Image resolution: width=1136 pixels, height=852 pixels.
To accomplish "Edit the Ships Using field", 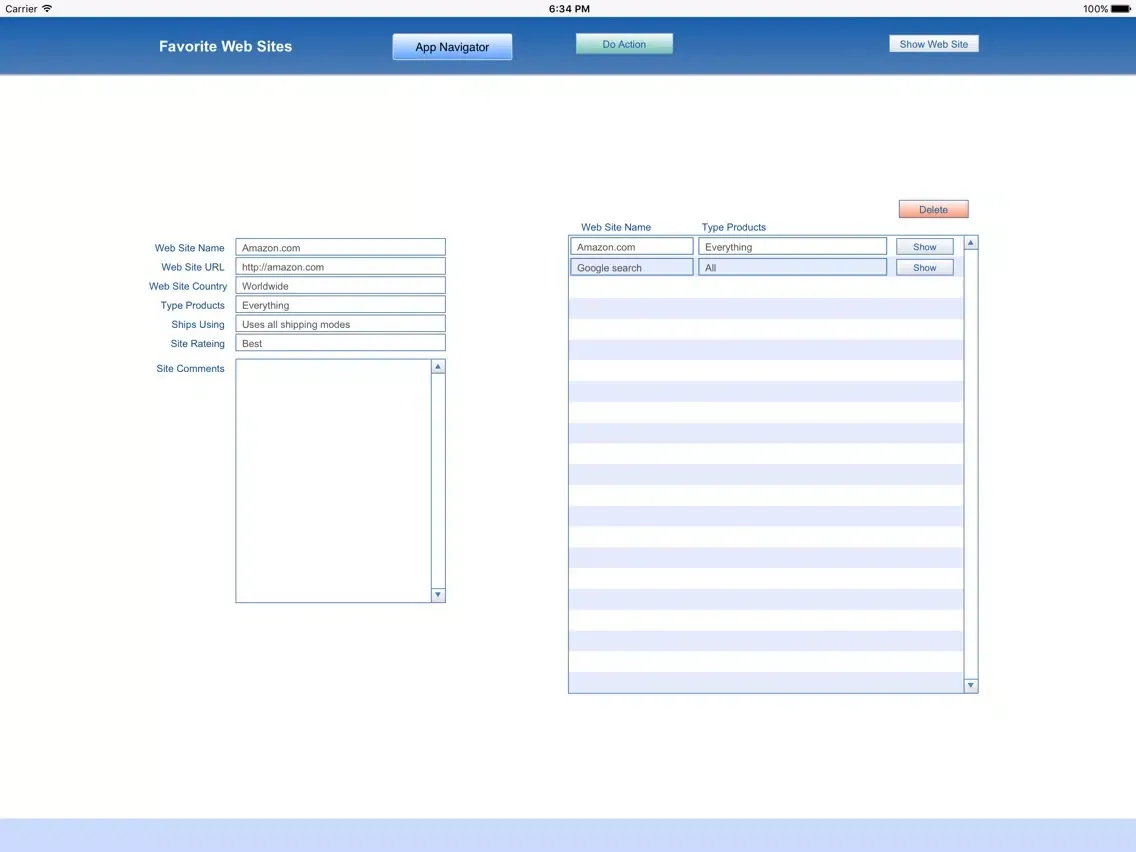I will [340, 324].
